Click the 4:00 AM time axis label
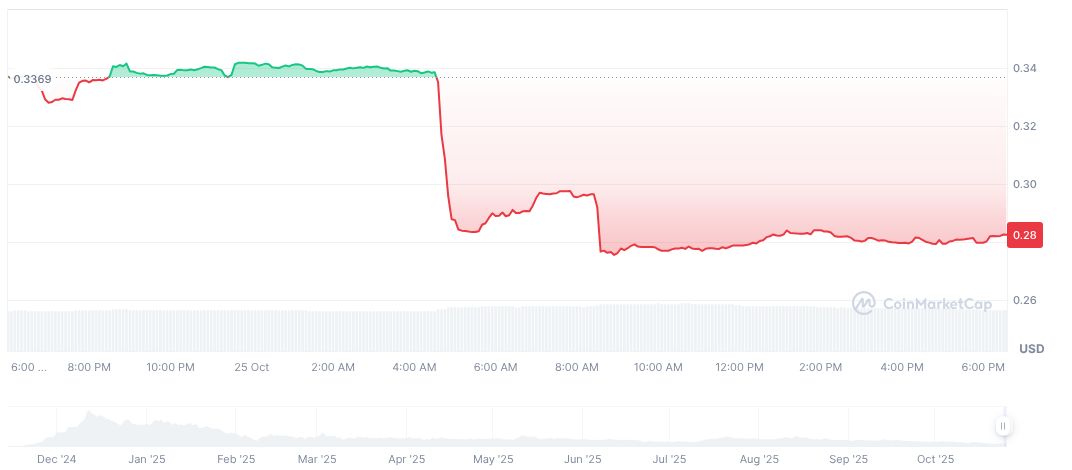 click(x=414, y=367)
